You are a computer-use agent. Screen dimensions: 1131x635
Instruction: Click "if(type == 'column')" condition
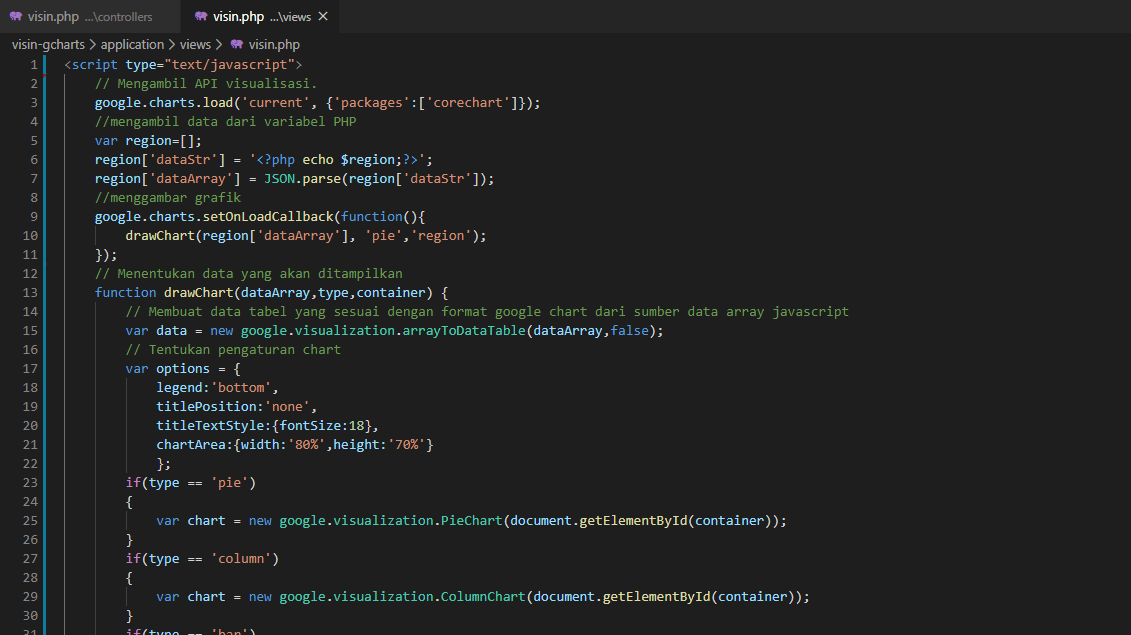[x=202, y=559]
